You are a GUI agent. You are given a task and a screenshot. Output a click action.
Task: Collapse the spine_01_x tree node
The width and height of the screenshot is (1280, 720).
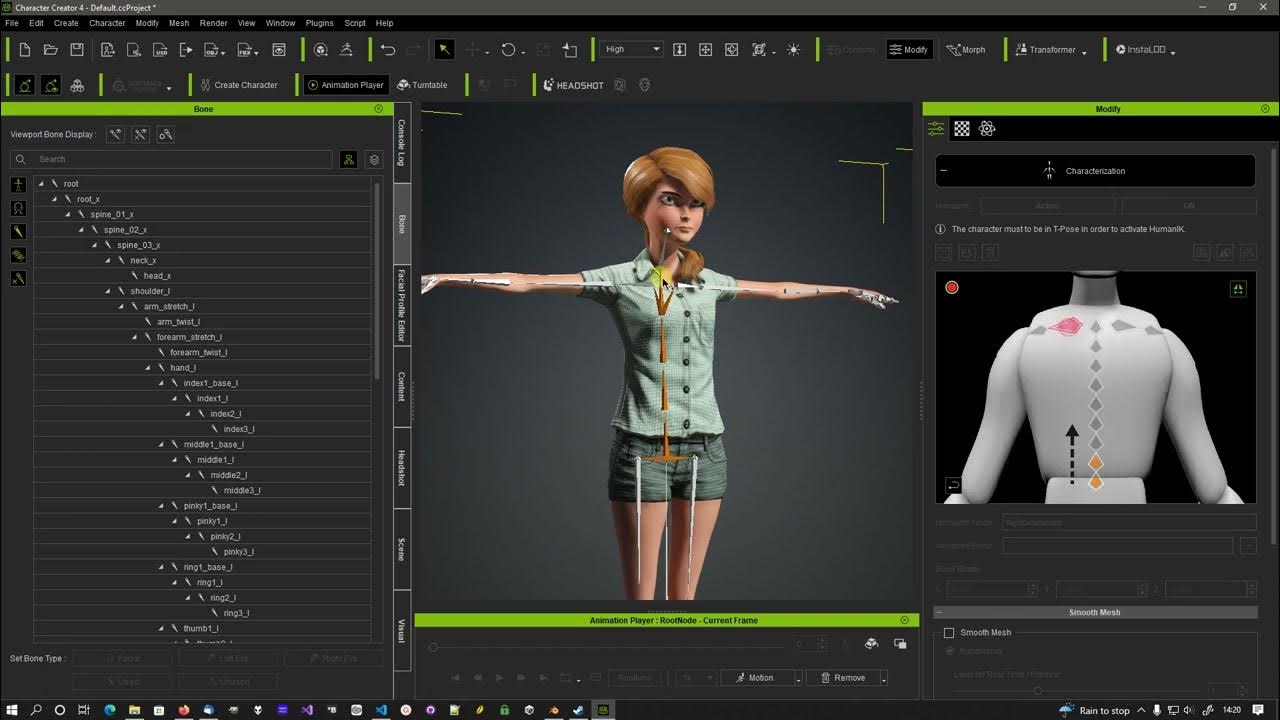click(x=68, y=214)
